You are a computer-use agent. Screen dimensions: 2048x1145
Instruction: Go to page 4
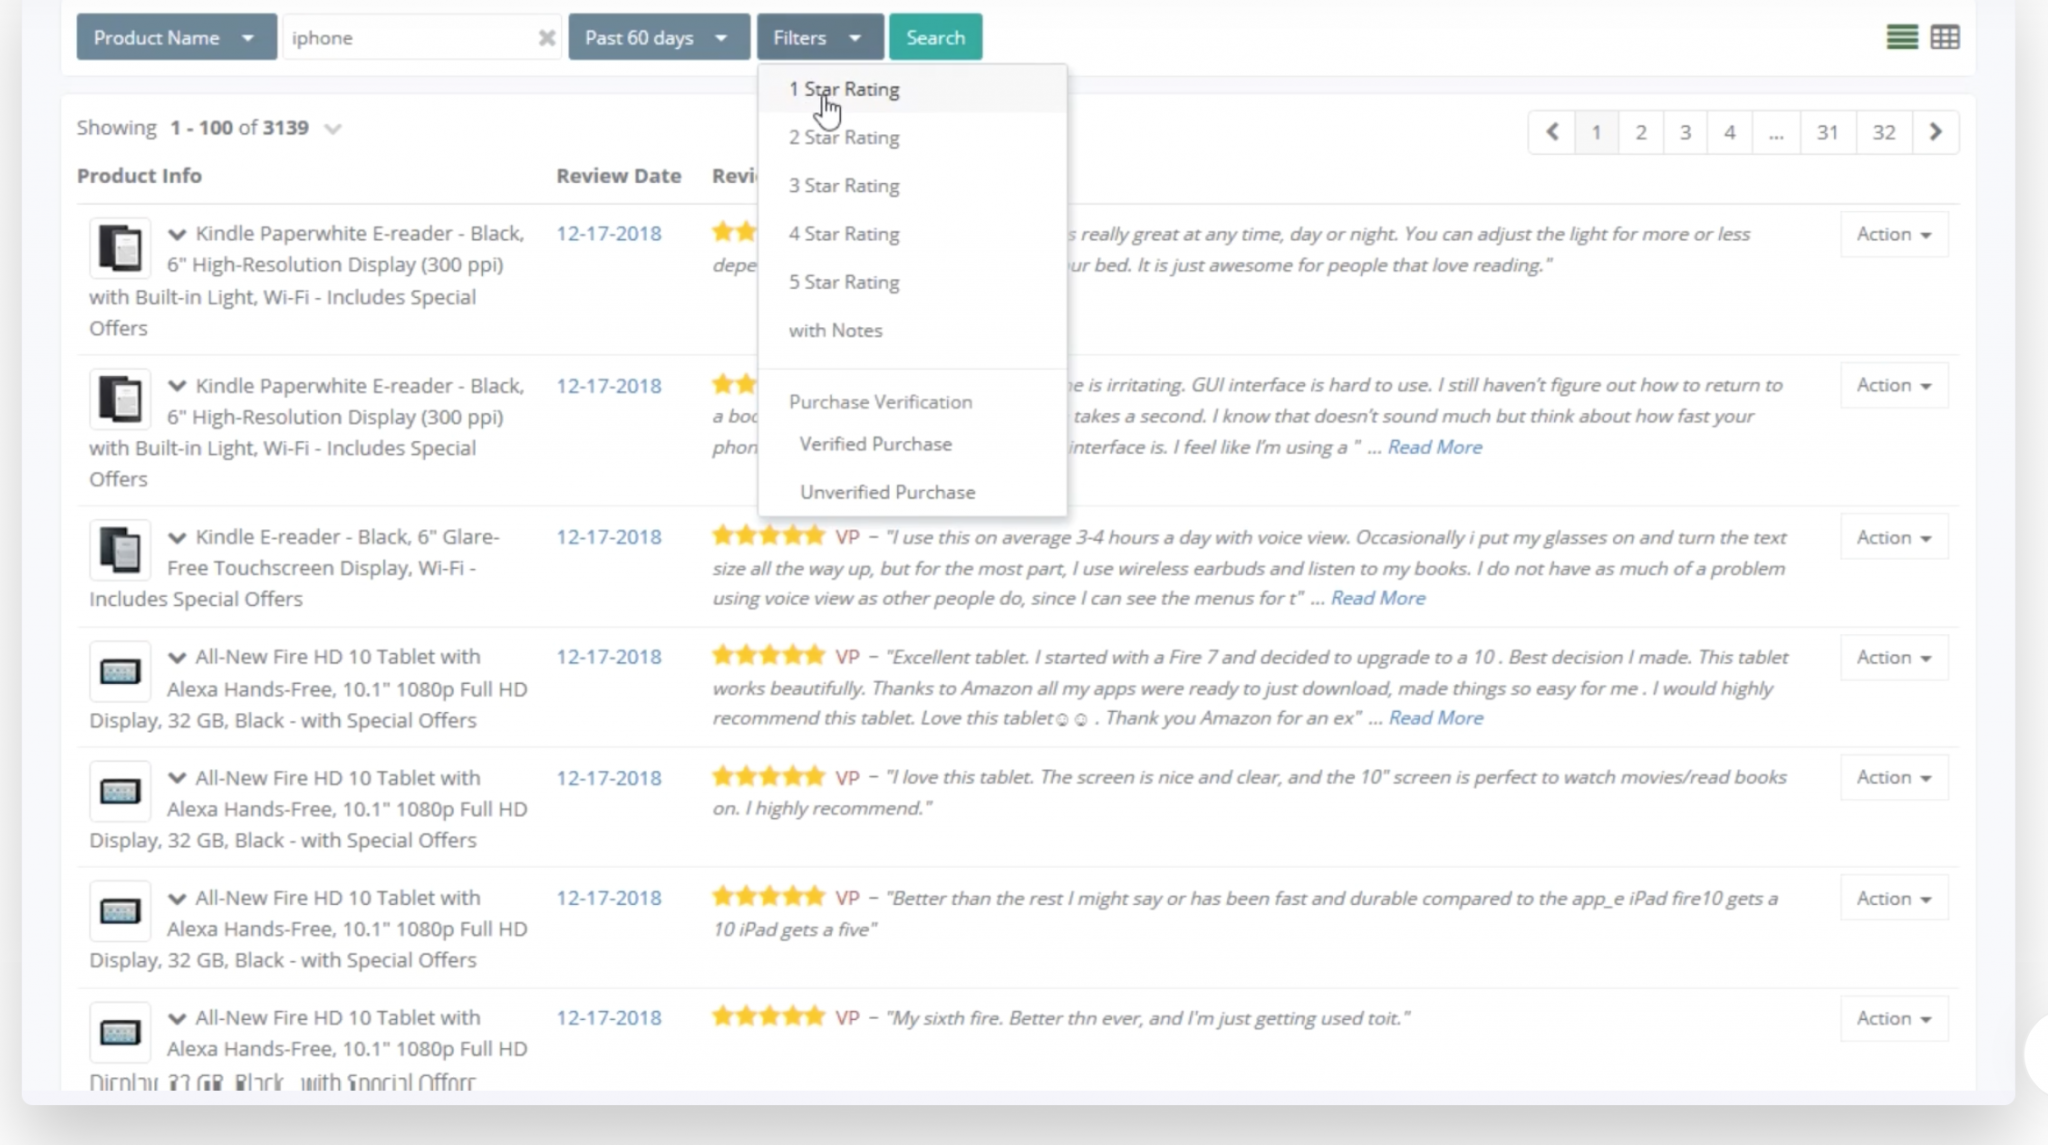[1729, 132]
